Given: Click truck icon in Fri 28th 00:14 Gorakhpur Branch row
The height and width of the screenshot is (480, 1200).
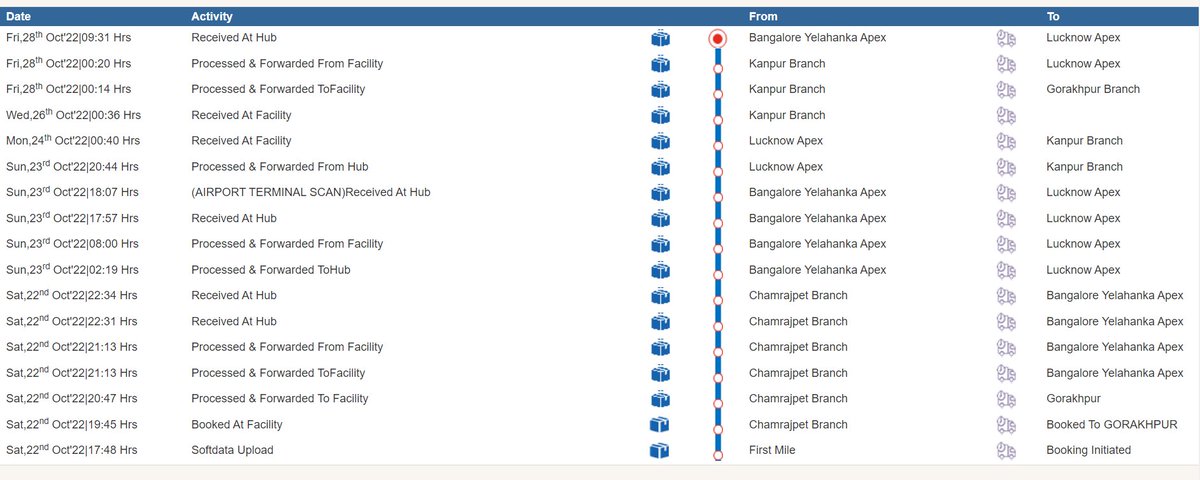Looking at the screenshot, I should 1006,90.
